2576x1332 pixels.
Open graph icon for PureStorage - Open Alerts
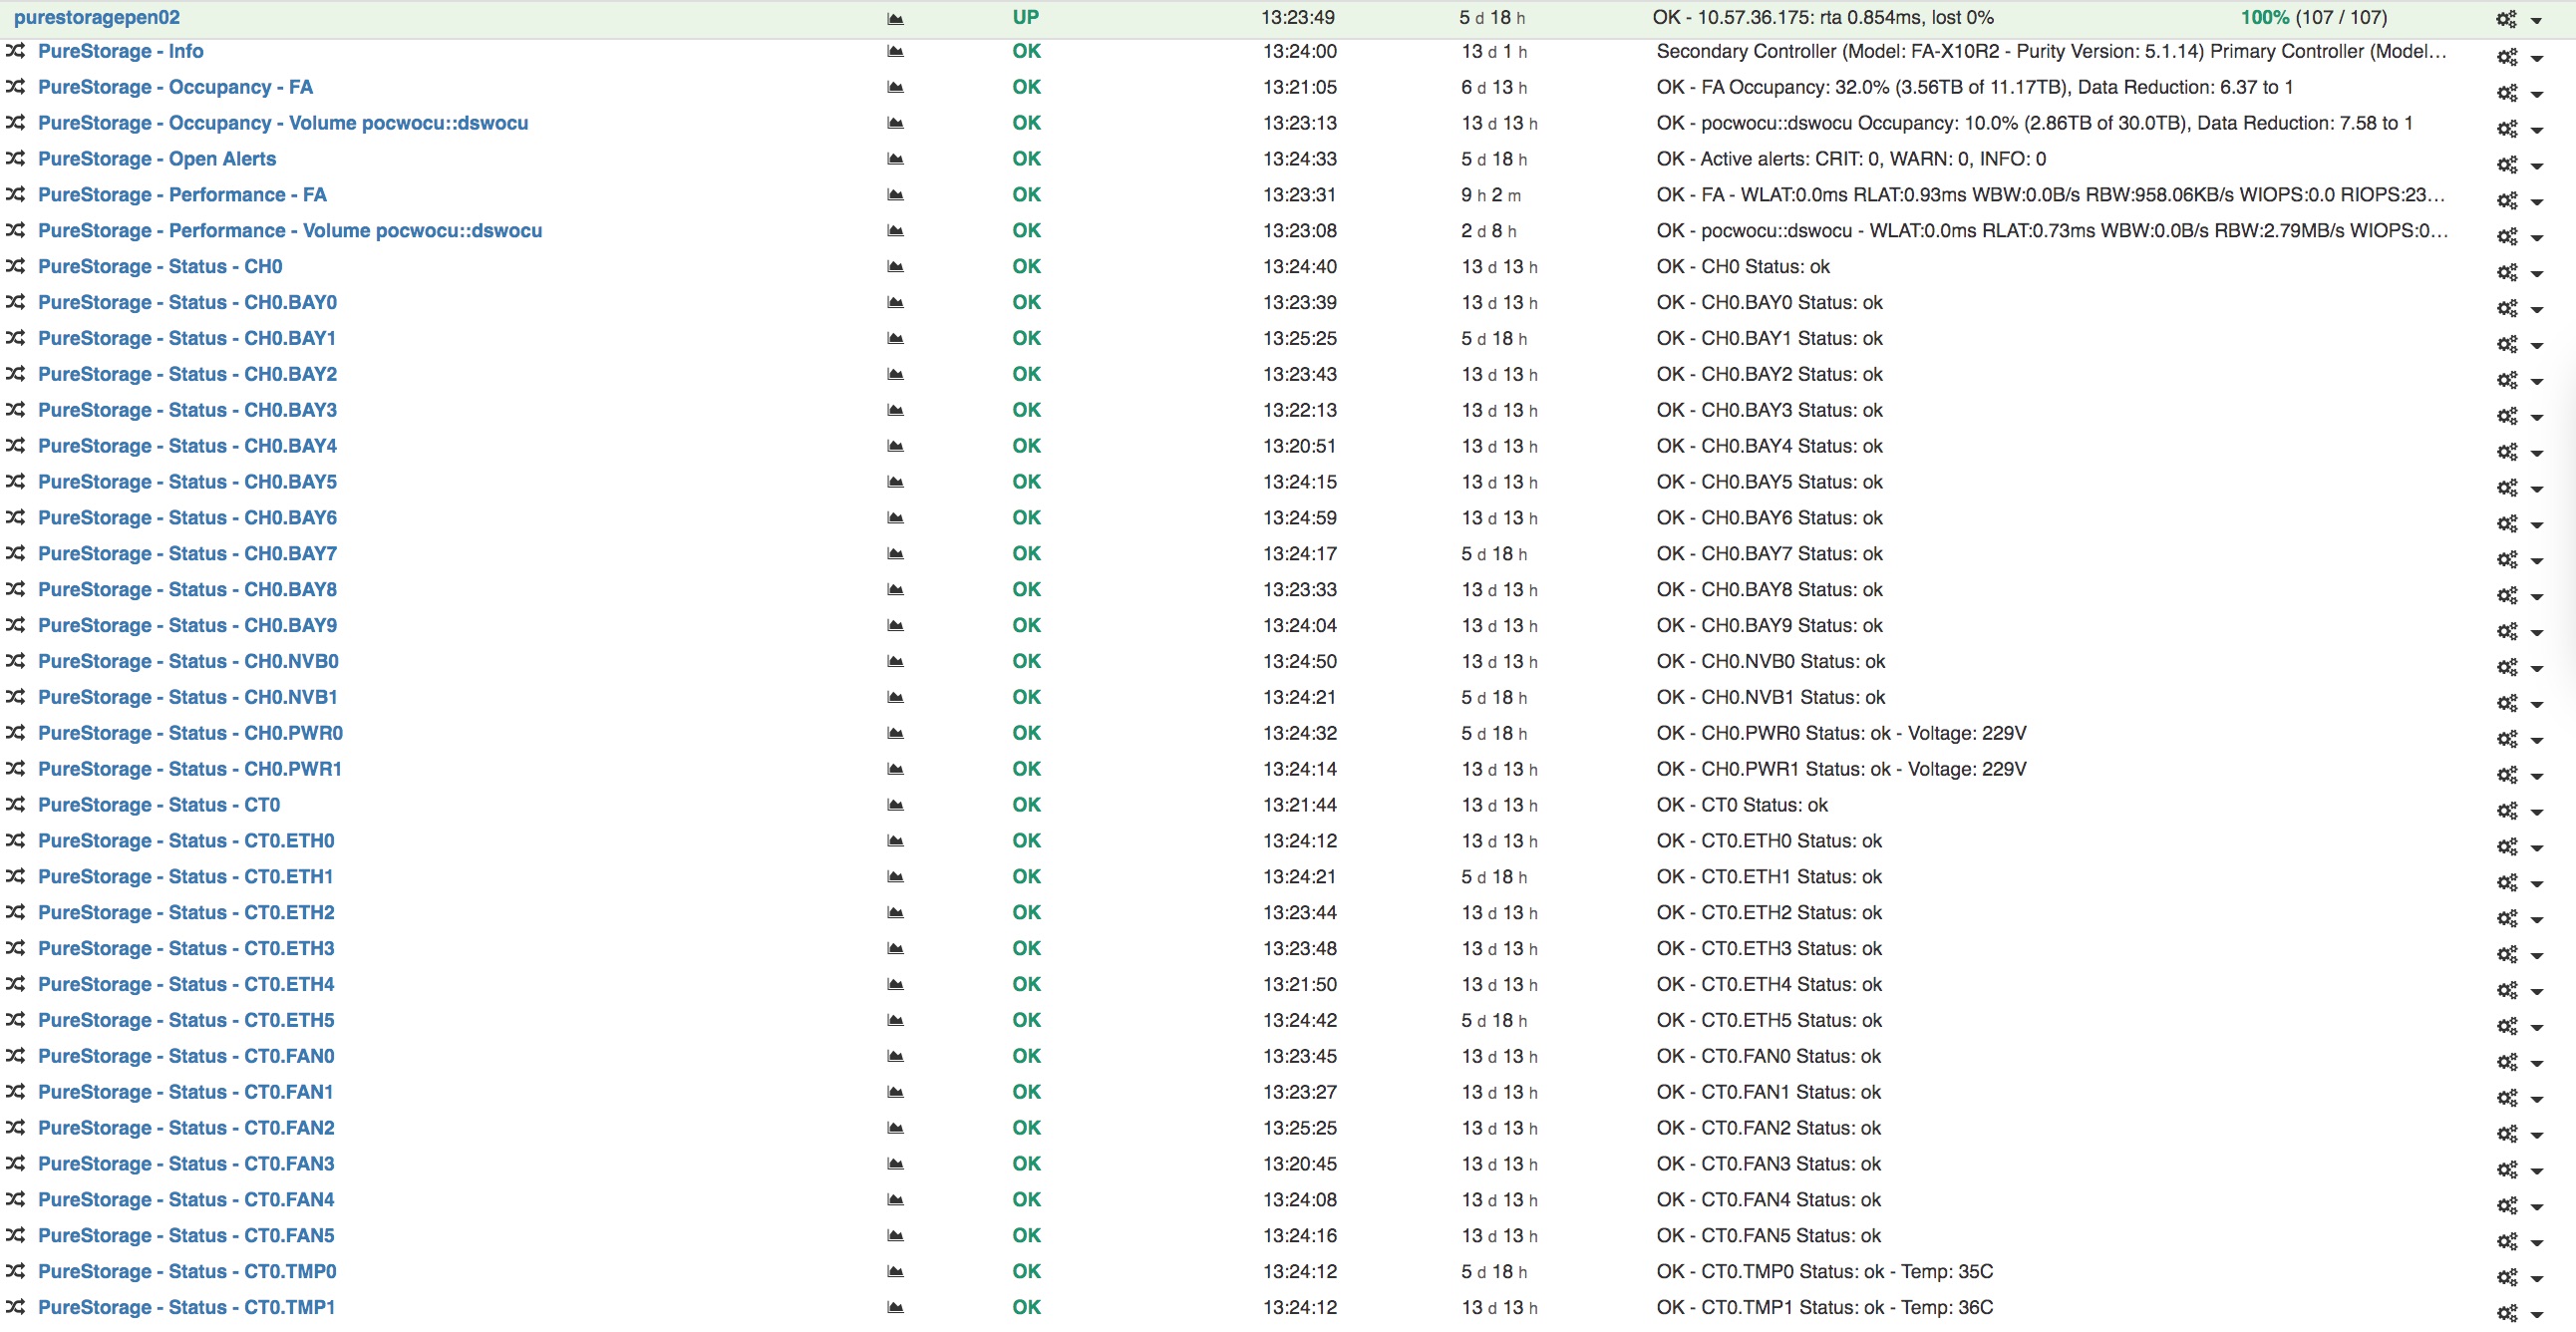(x=895, y=159)
